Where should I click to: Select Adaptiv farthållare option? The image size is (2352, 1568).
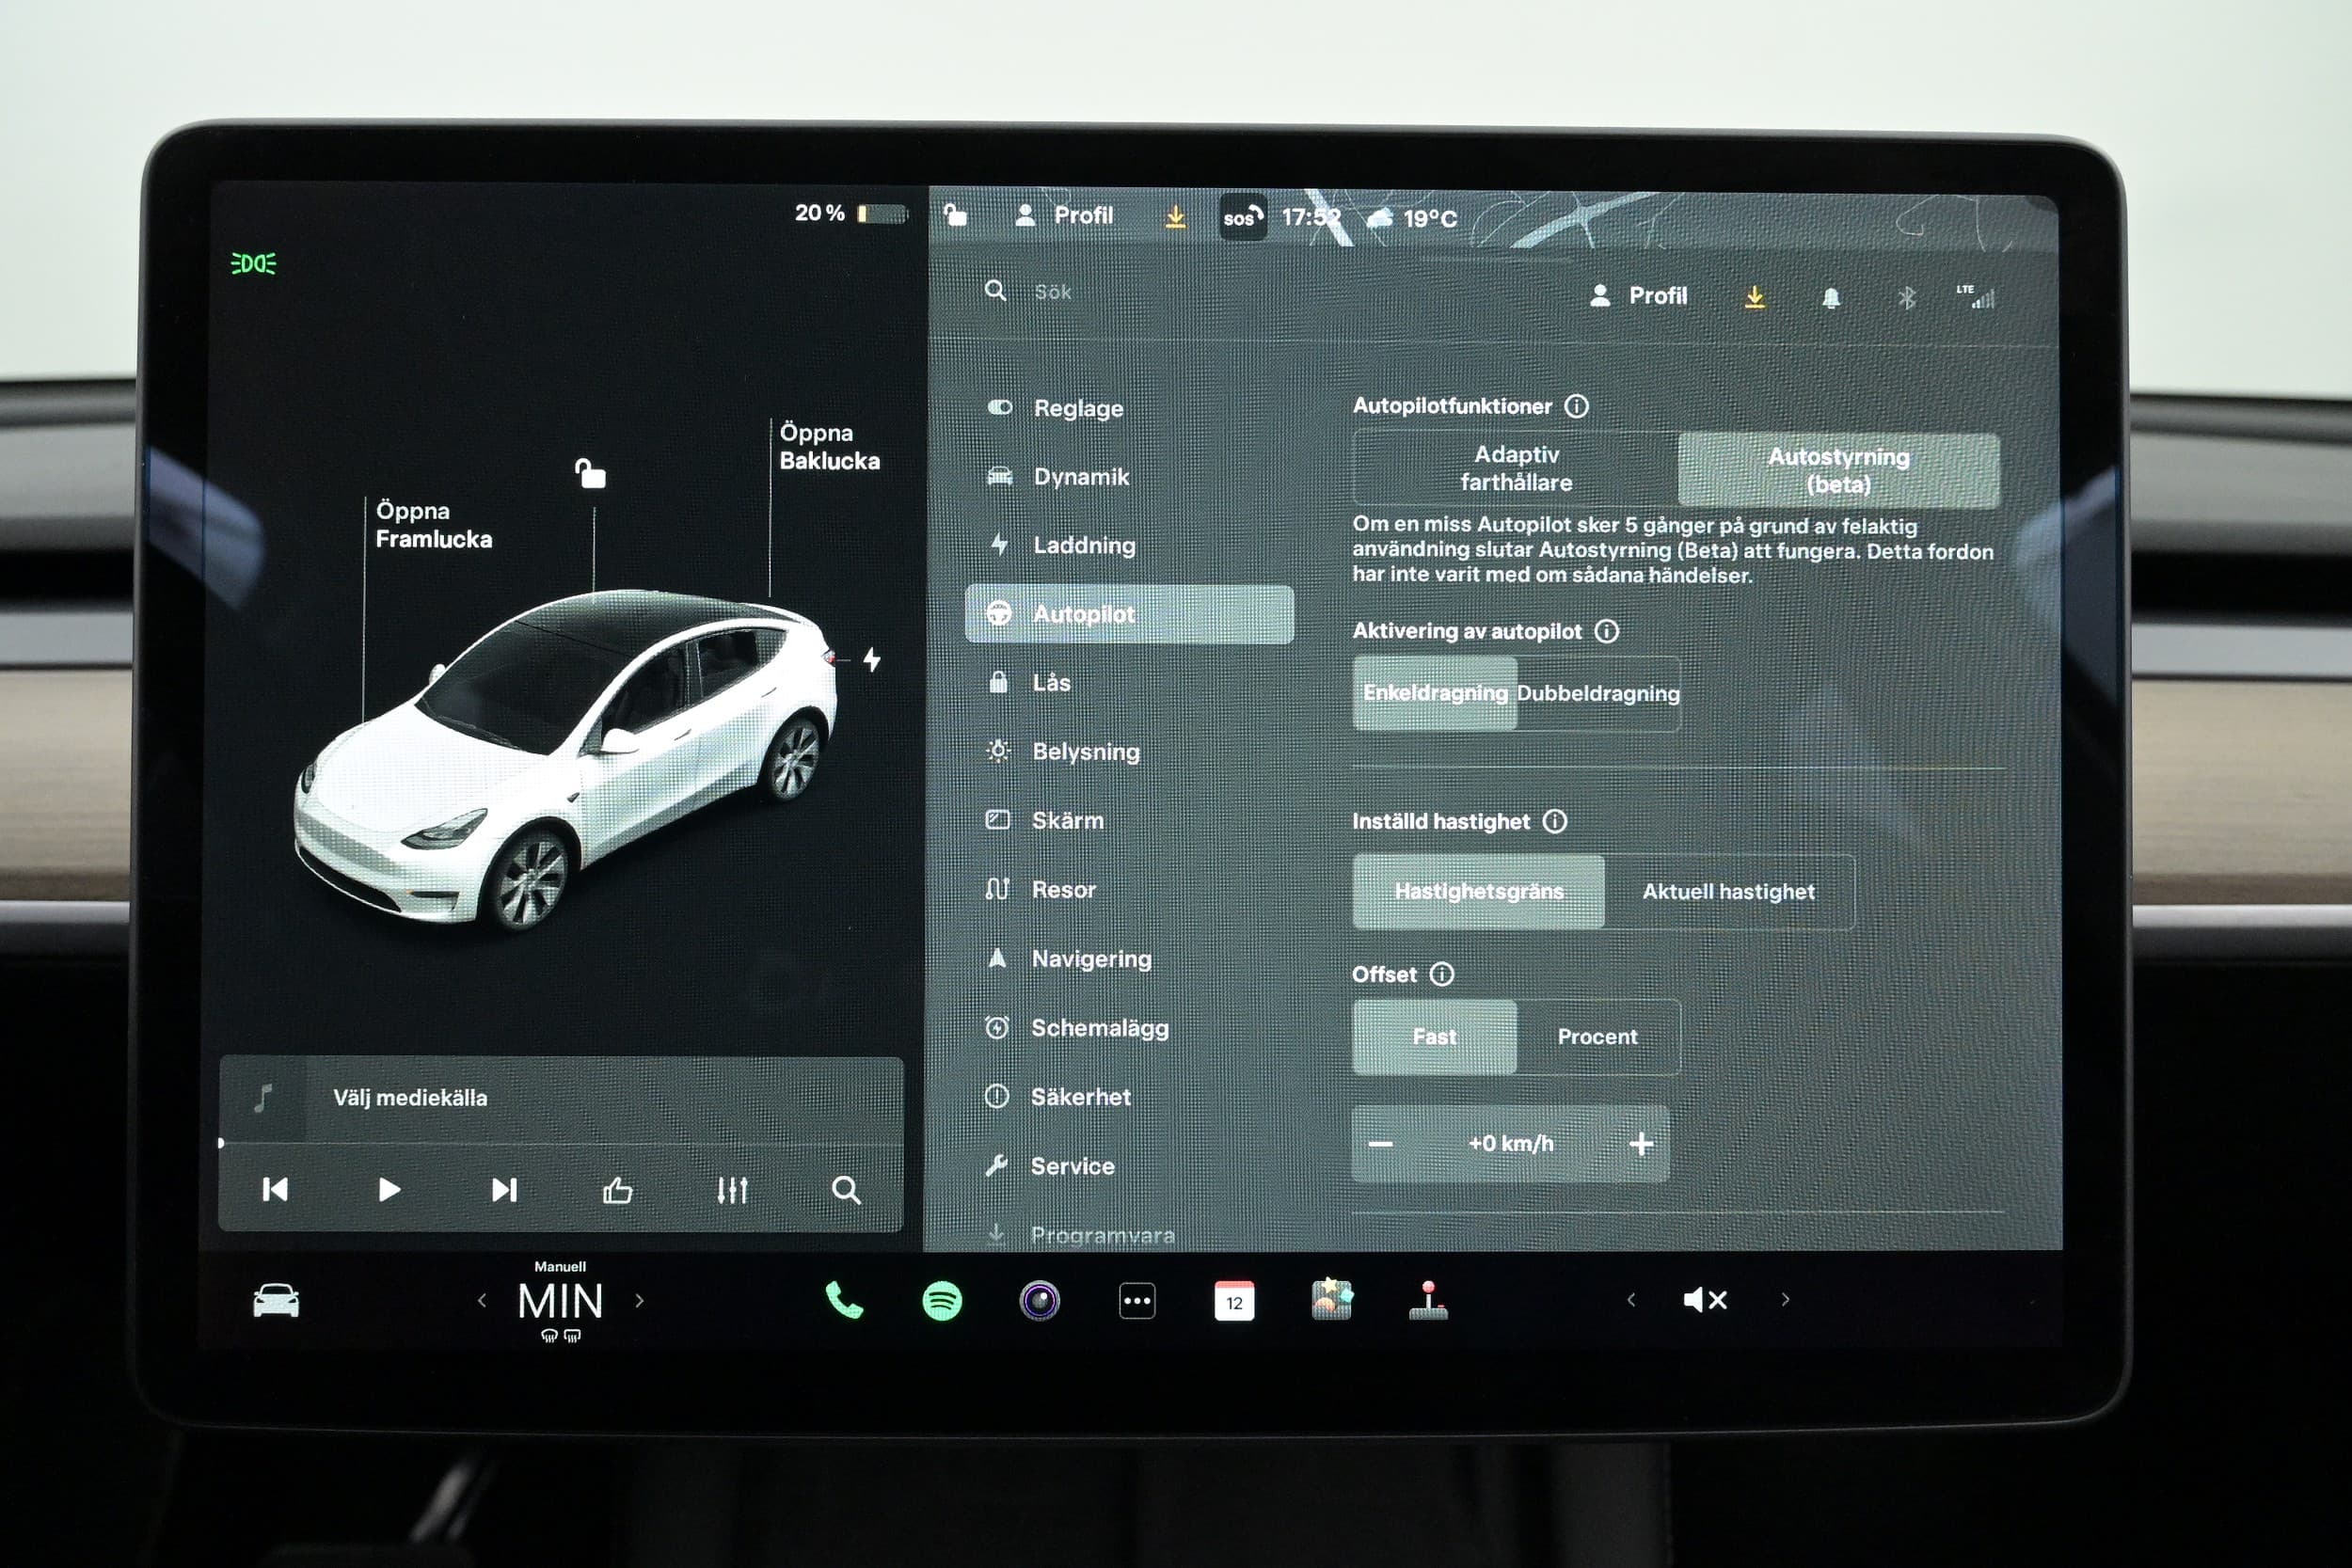tap(1516, 468)
